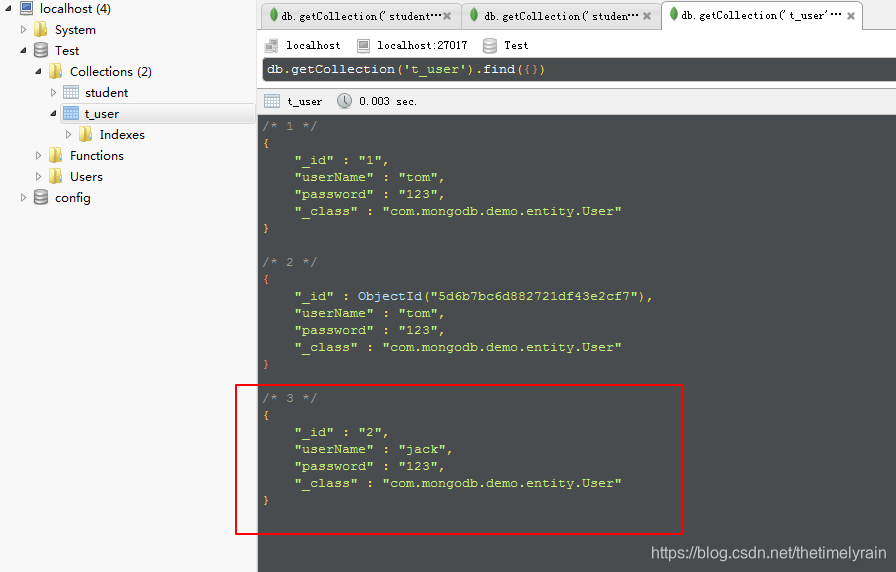Click the System folder icon
The image size is (896, 572).
click(x=41, y=29)
